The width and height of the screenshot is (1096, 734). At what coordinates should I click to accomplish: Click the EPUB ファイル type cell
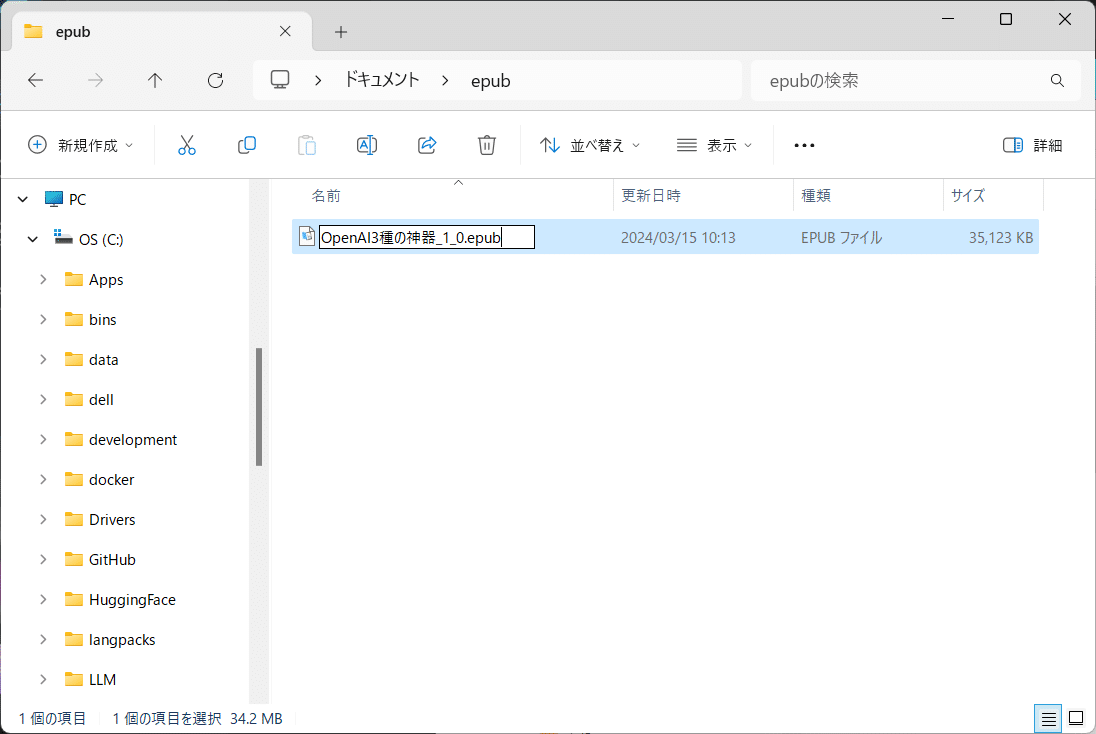pyautogui.click(x=842, y=238)
